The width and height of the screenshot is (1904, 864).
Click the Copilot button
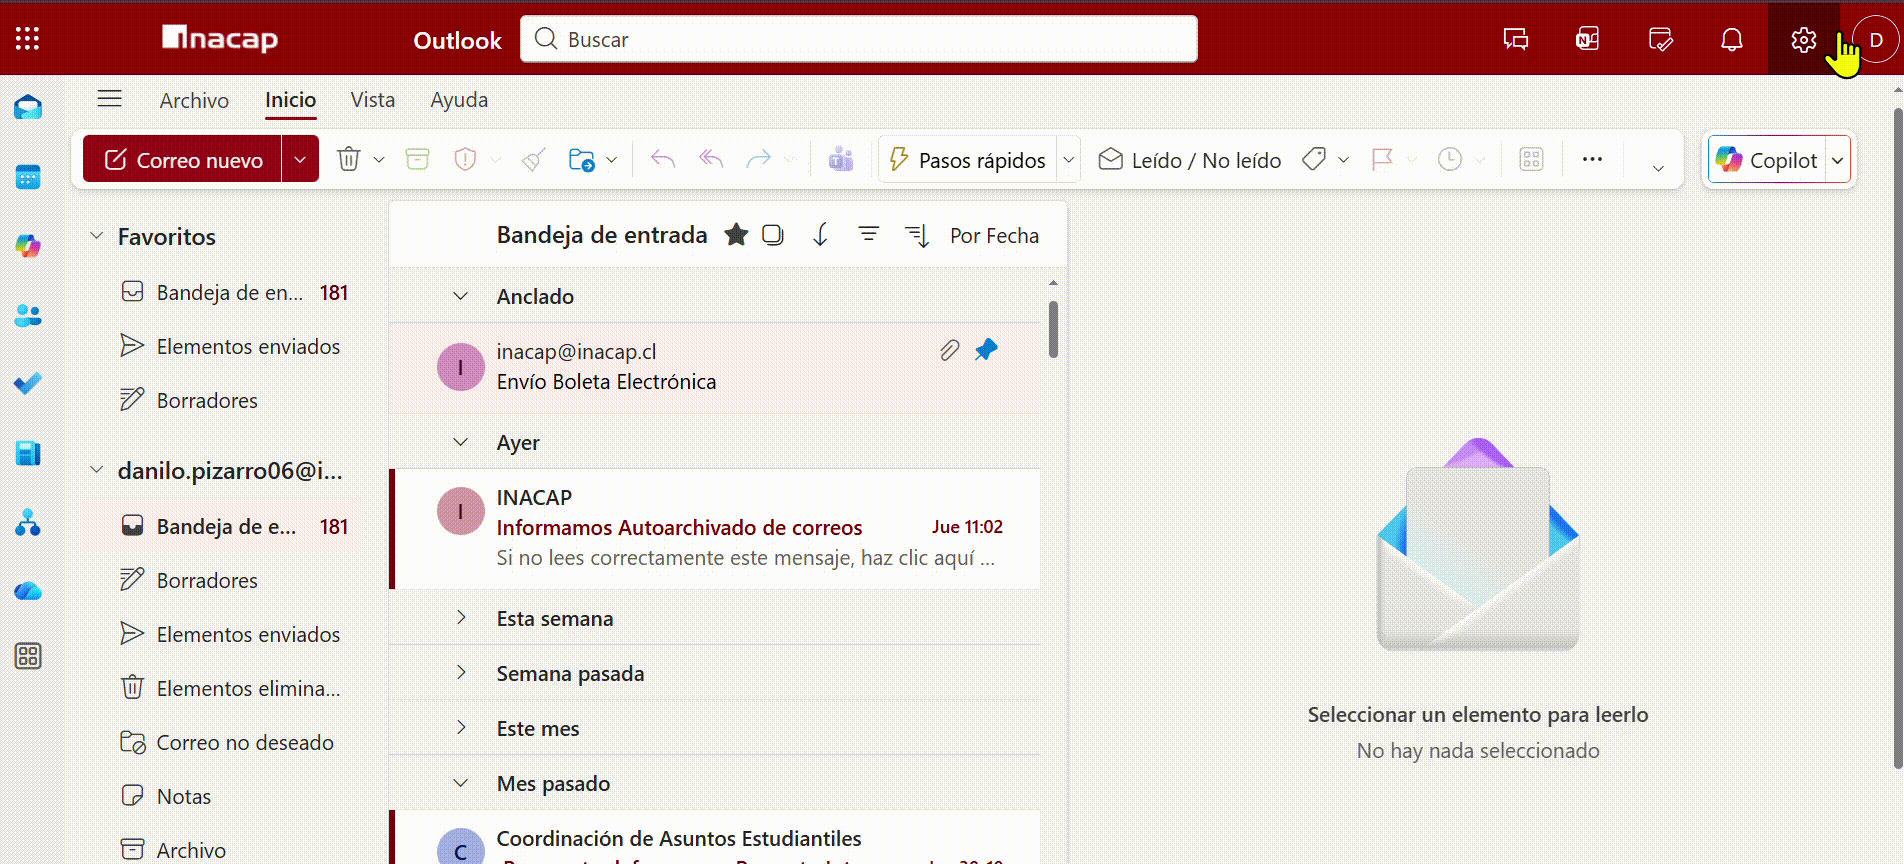1767,160
